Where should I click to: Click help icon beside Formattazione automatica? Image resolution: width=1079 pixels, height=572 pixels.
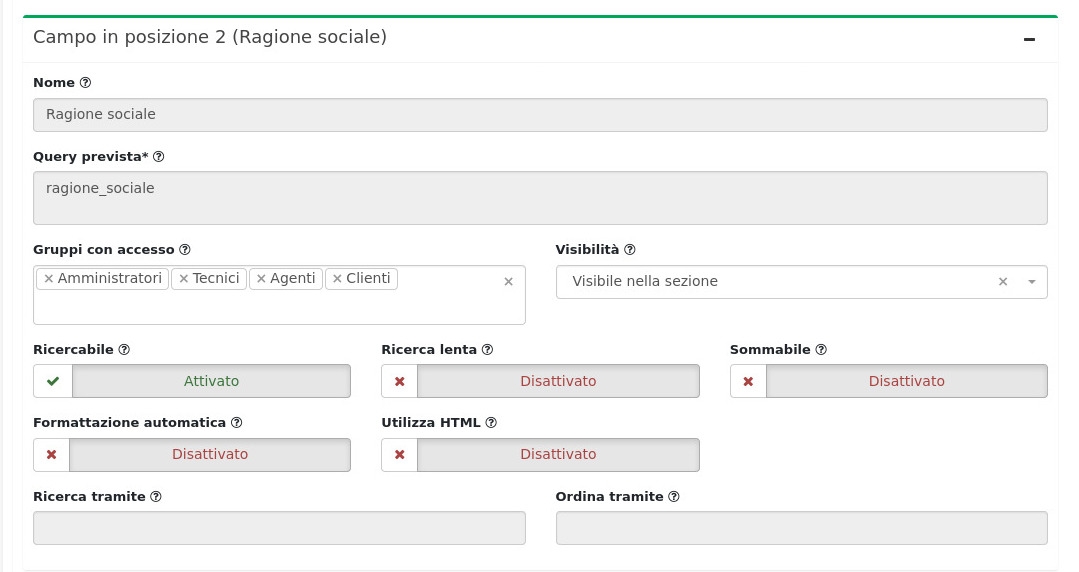point(236,423)
